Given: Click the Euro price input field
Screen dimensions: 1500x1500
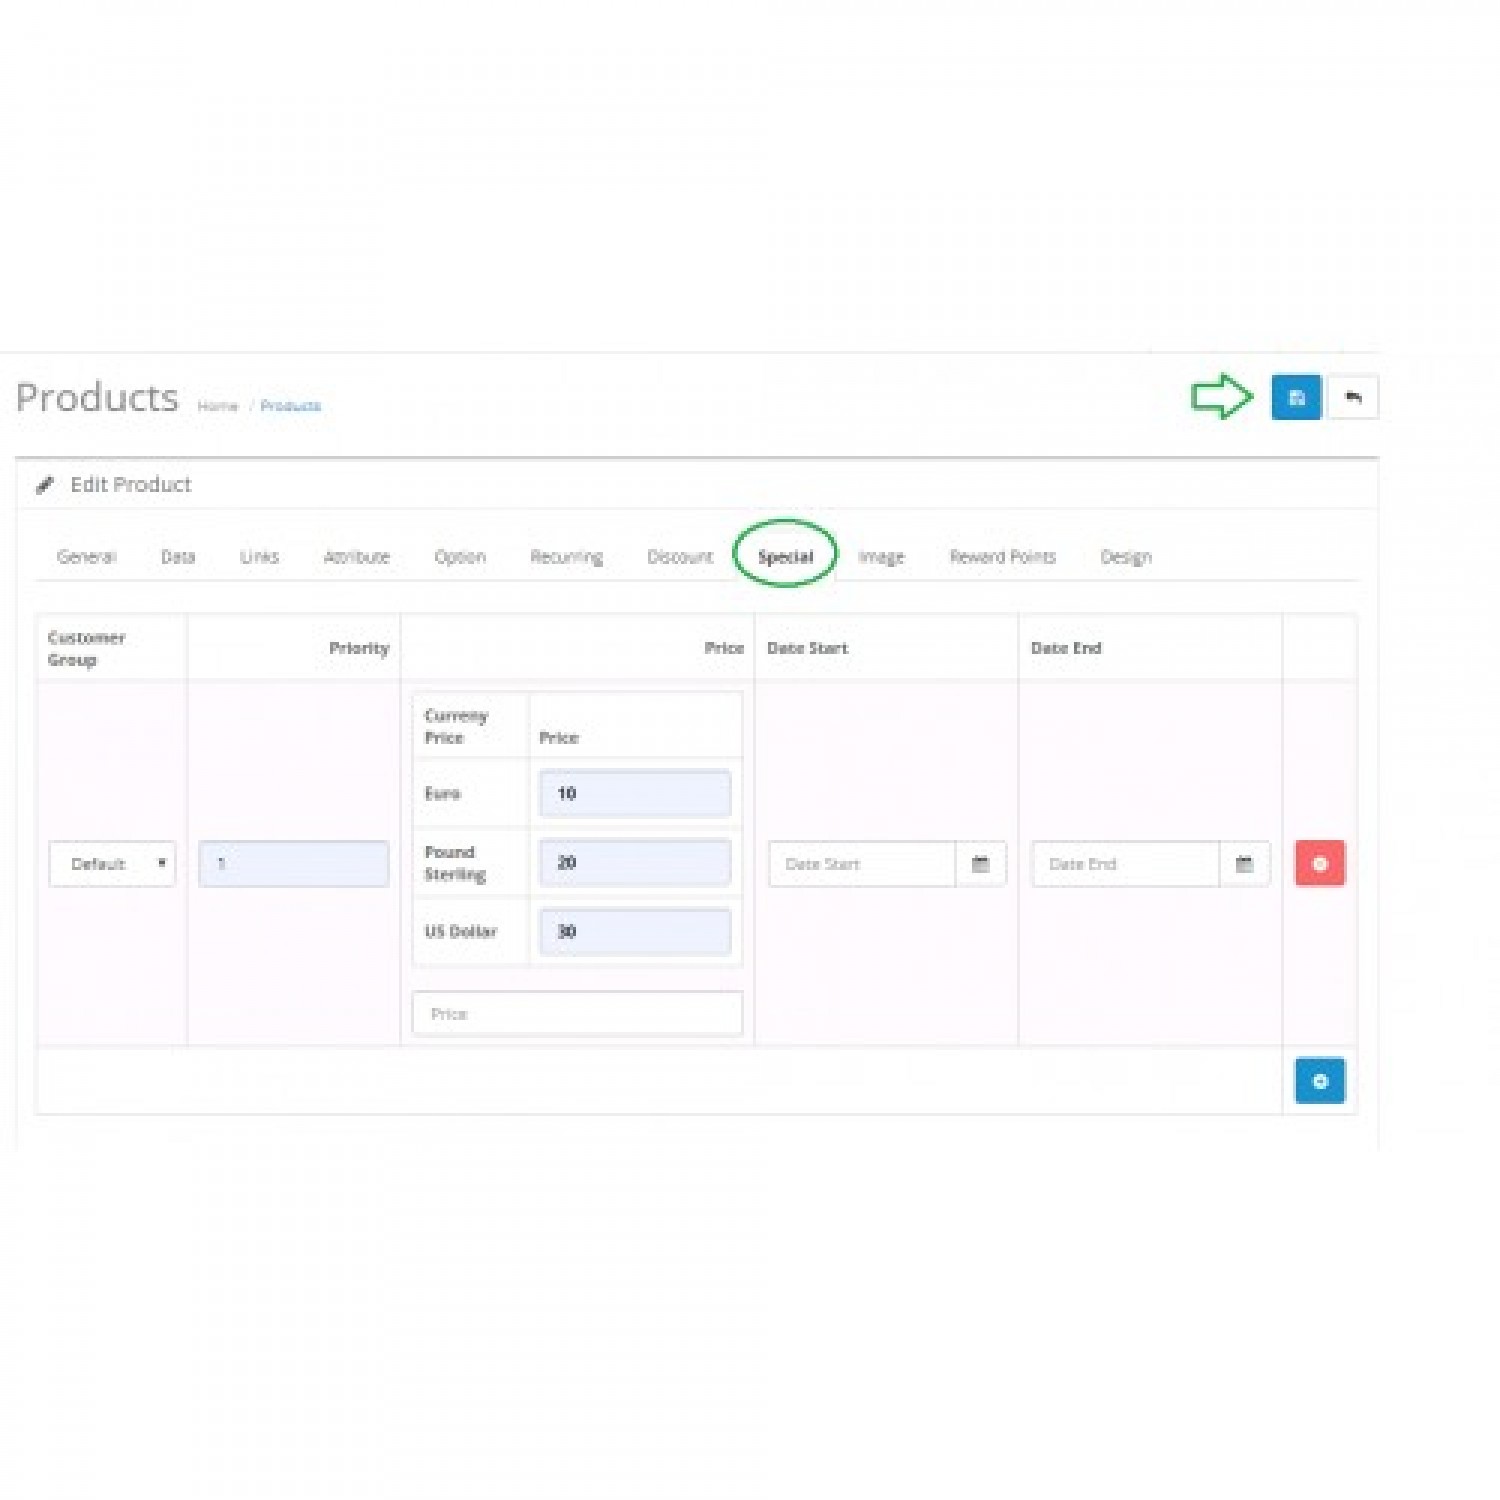Looking at the screenshot, I should pyautogui.click(x=634, y=794).
